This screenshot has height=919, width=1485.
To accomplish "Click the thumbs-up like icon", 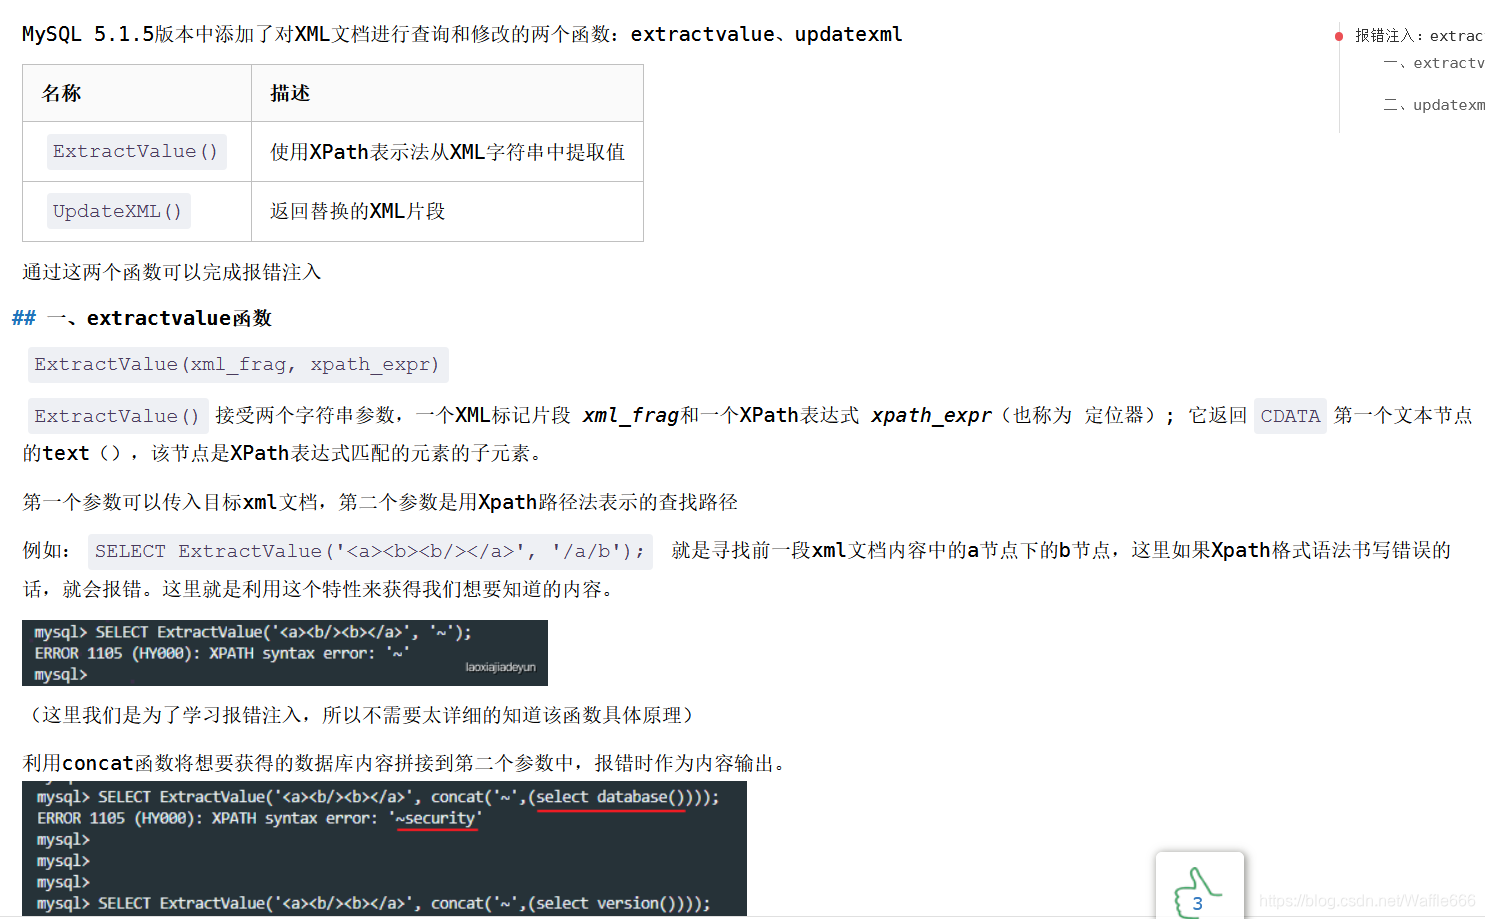I will point(1198,893).
